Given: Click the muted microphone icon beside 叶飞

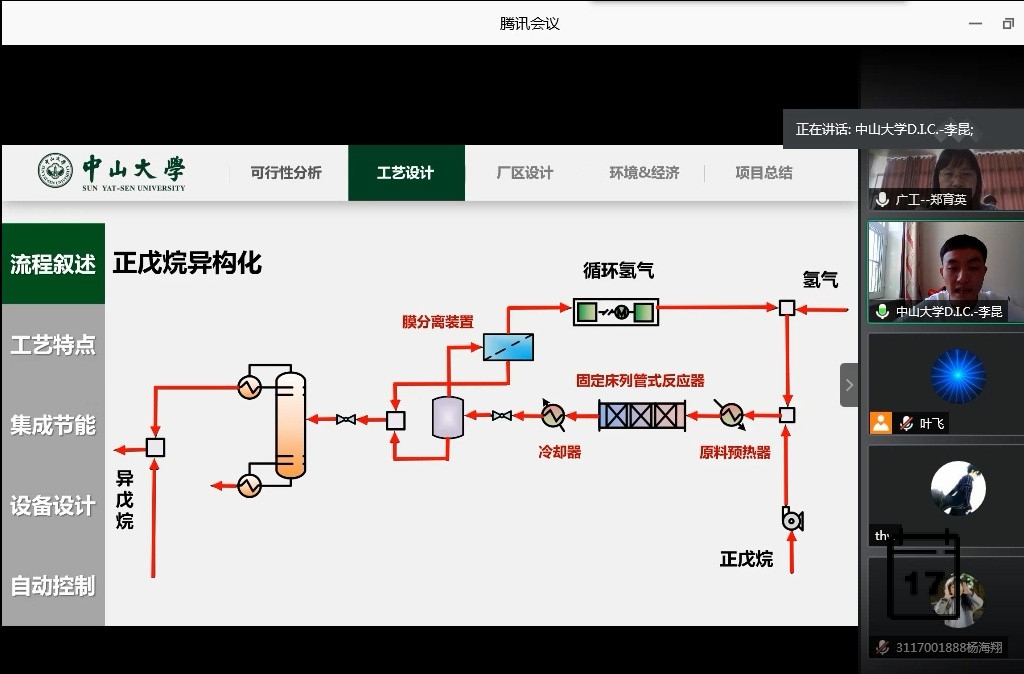Looking at the screenshot, I should click(906, 423).
